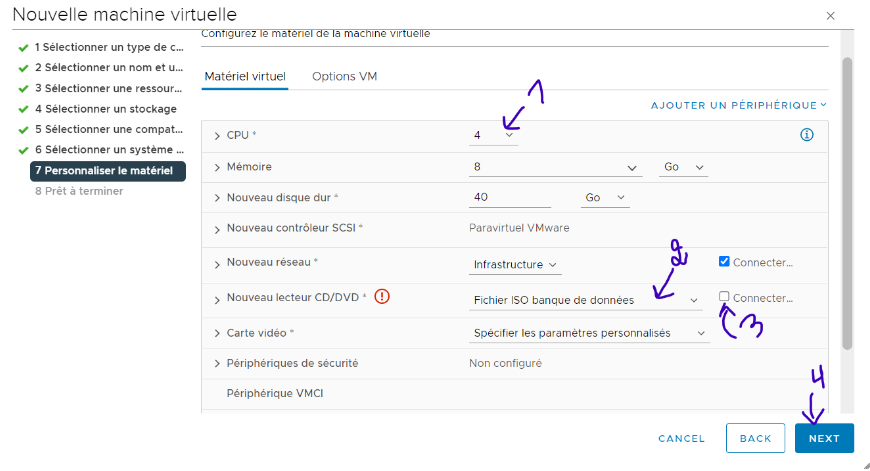Click the NEXT button
The image size is (870, 471).
tap(824, 438)
